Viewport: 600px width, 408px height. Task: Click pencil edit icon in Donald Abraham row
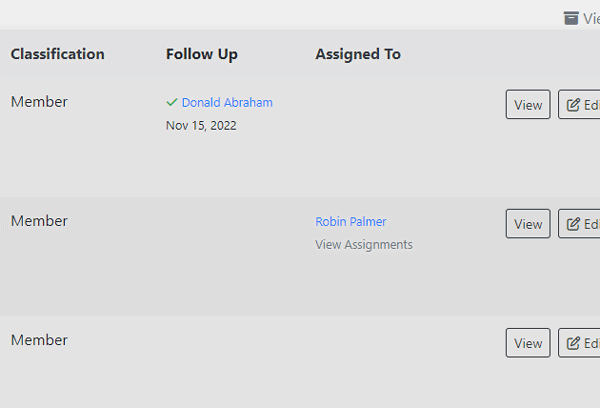573,105
